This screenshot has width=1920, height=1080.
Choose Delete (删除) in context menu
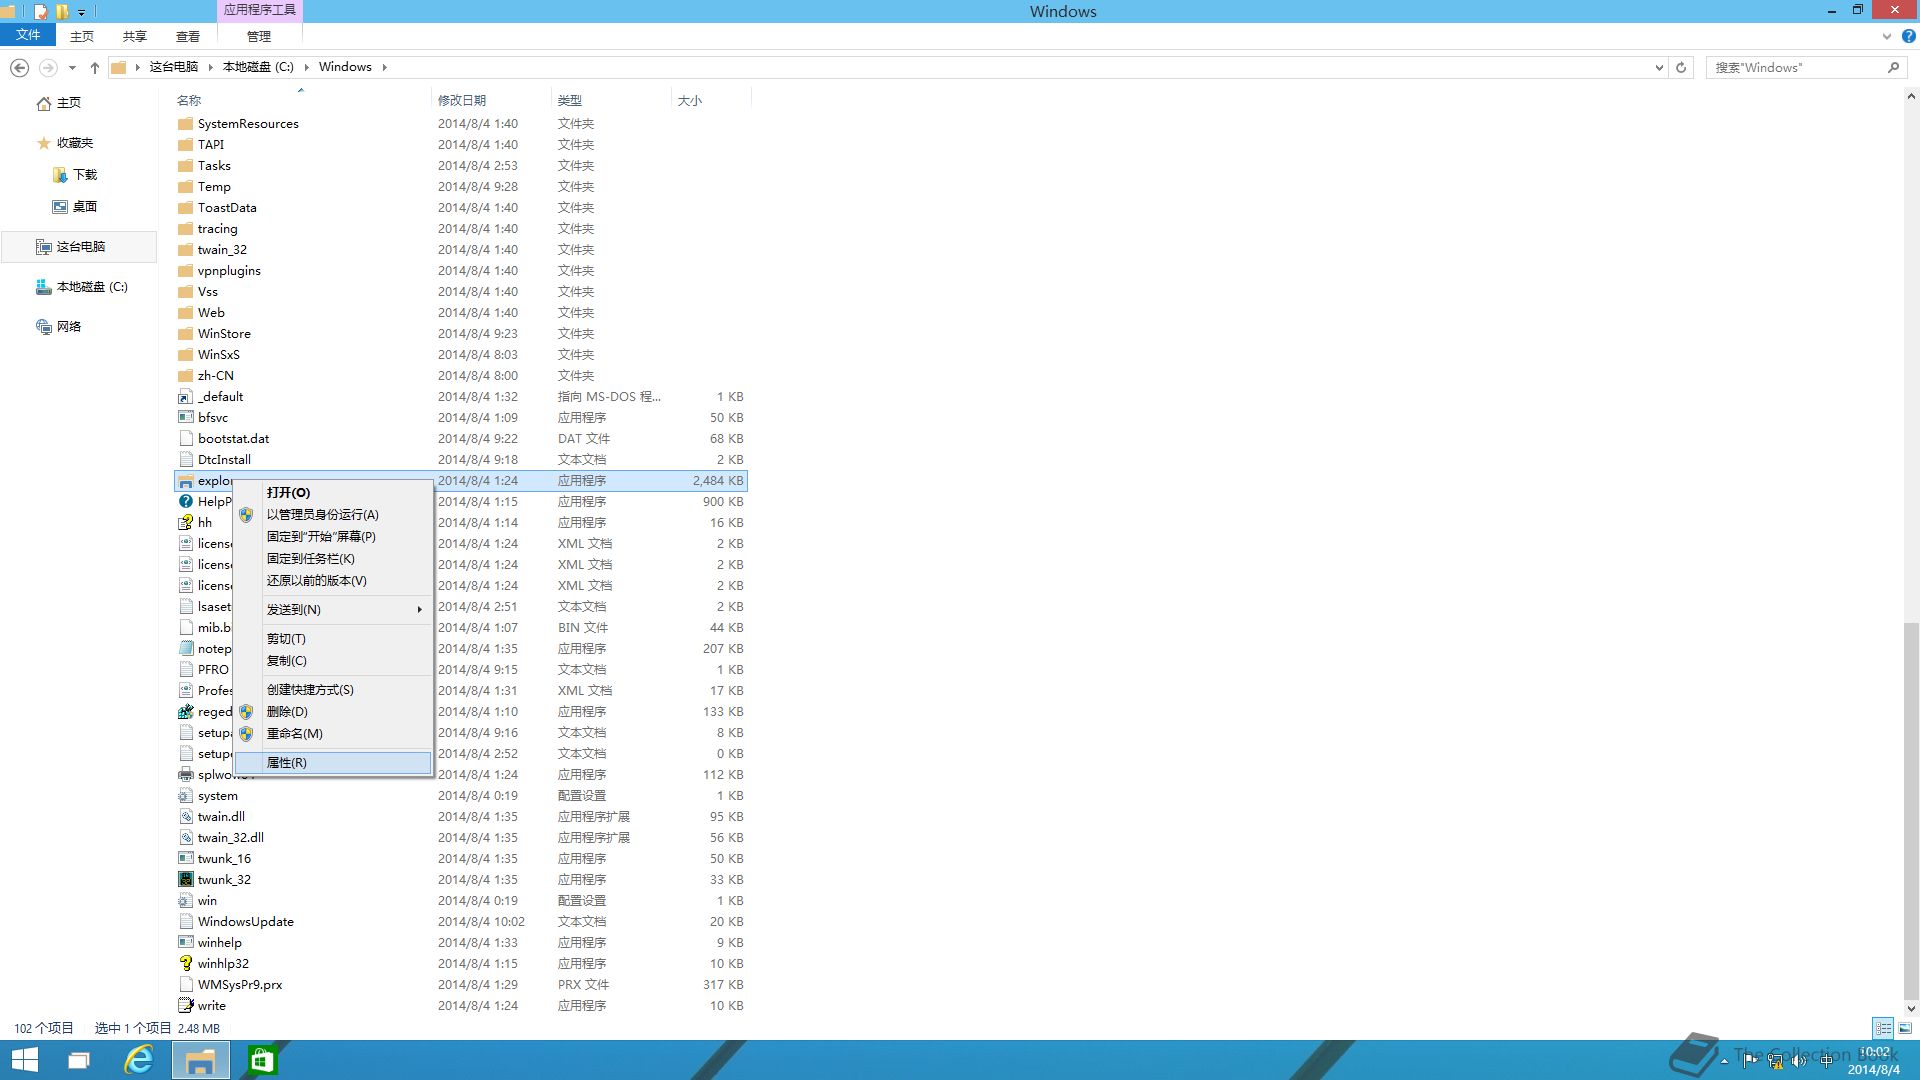tap(333, 712)
